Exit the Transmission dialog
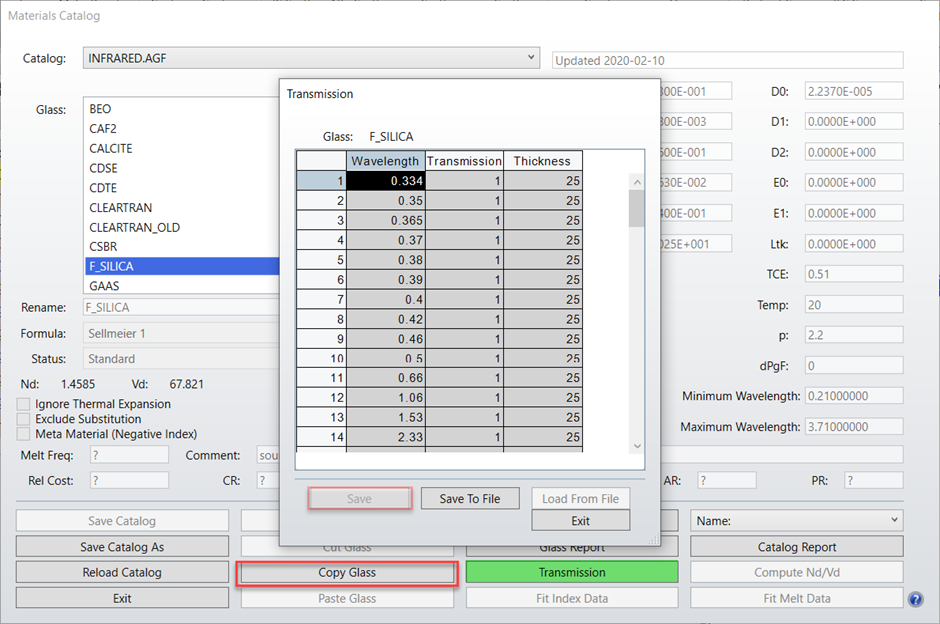The height and width of the screenshot is (624, 940). point(580,520)
